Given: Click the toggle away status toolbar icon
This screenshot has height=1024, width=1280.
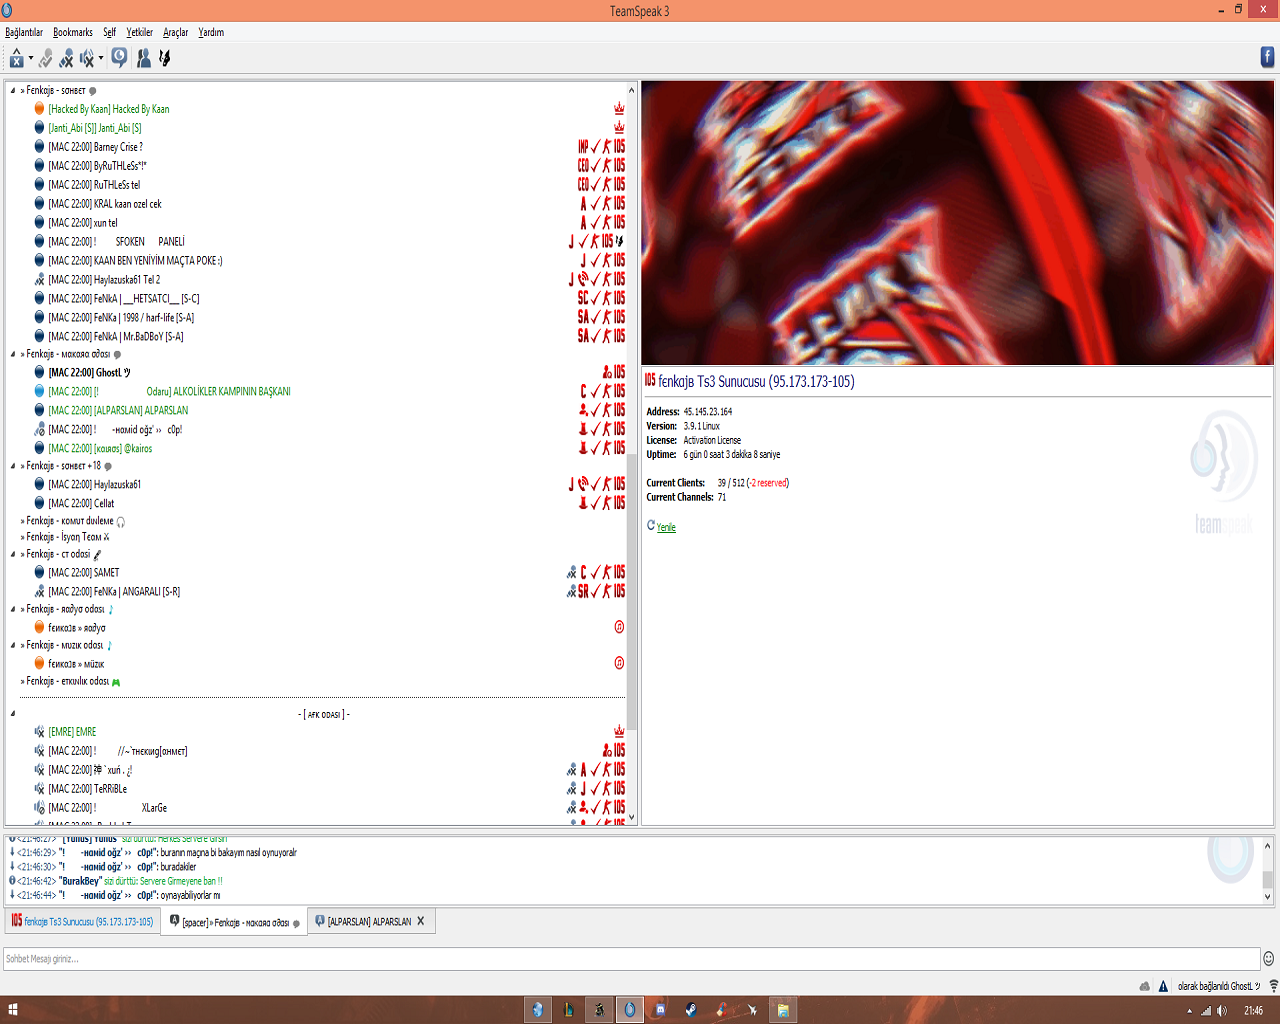Looking at the screenshot, I should coord(16,58).
